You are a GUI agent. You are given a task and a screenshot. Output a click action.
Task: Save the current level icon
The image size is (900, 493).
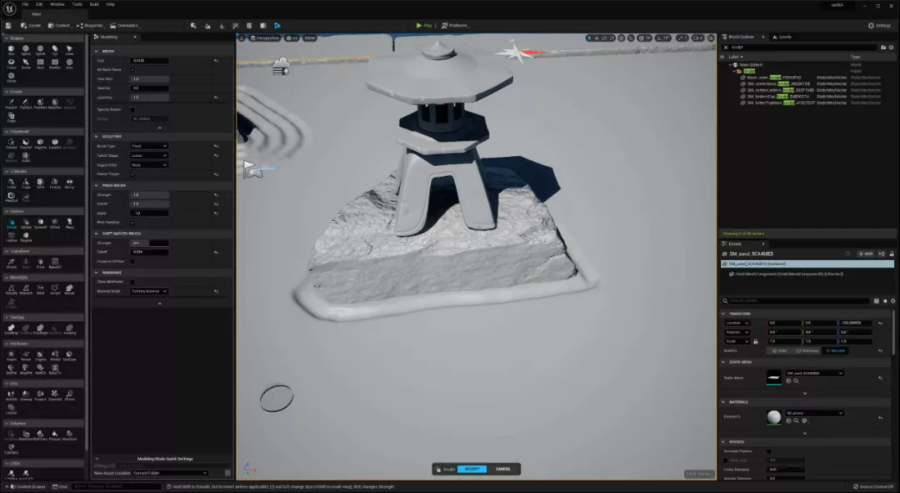(8, 25)
